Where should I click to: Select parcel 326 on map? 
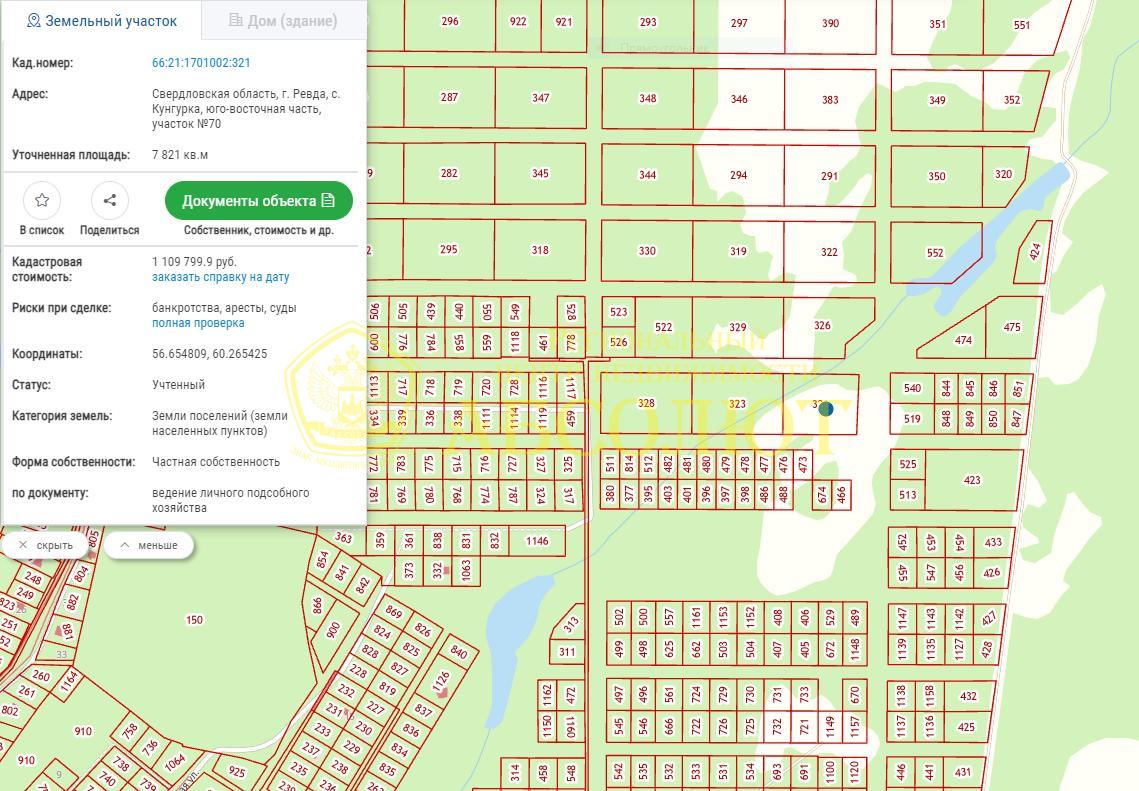(822, 325)
